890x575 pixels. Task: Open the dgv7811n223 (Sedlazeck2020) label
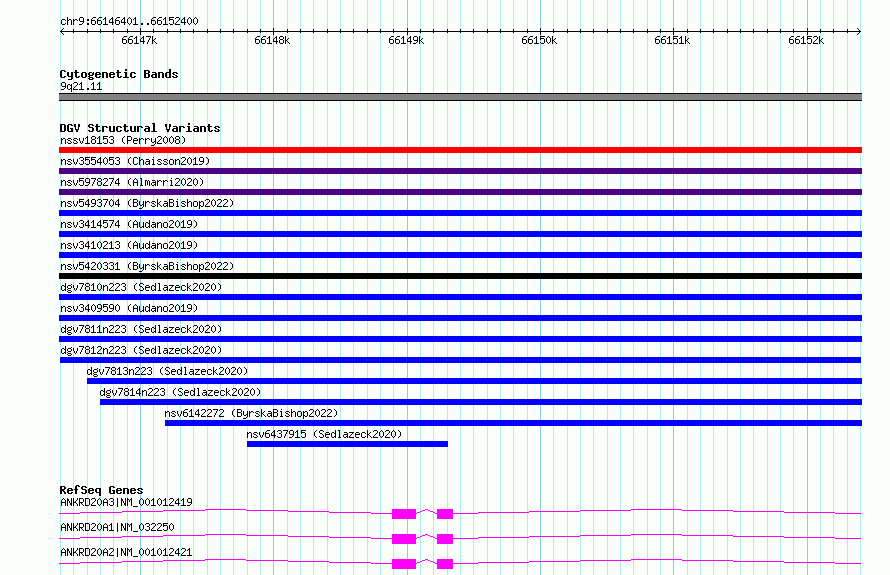pyautogui.click(x=141, y=329)
